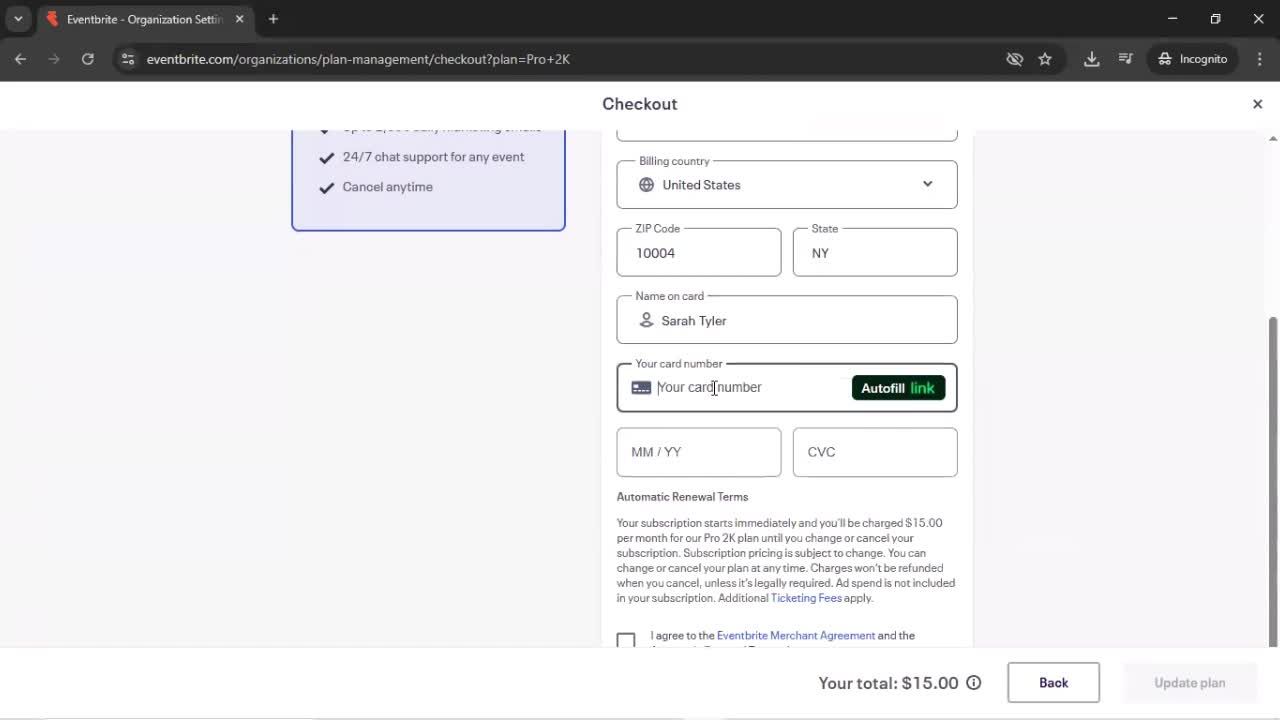Click the Incognito profile indicator
The image size is (1280, 720).
pos(1193,59)
